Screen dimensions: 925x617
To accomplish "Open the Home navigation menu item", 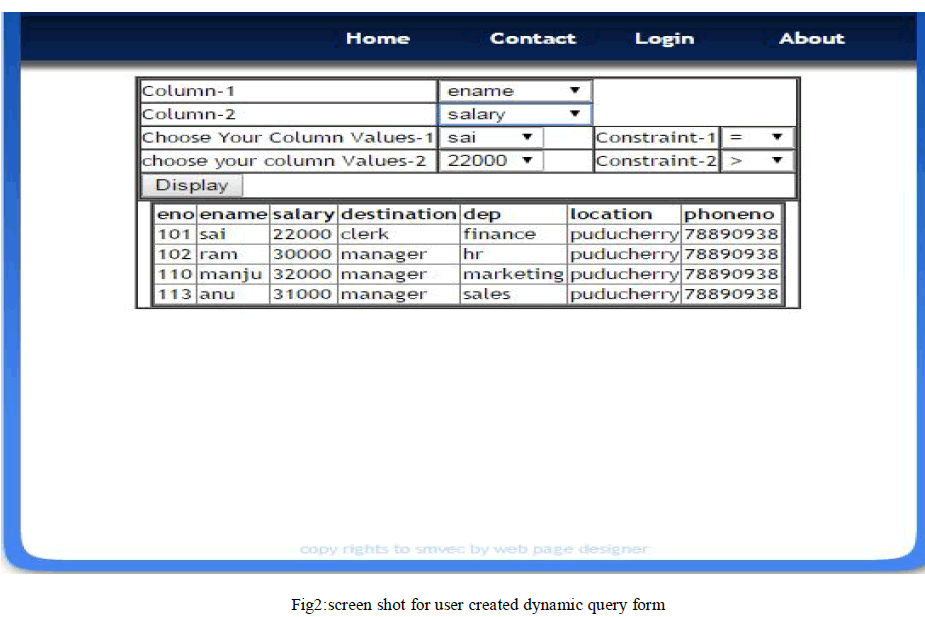I will click(x=377, y=38).
